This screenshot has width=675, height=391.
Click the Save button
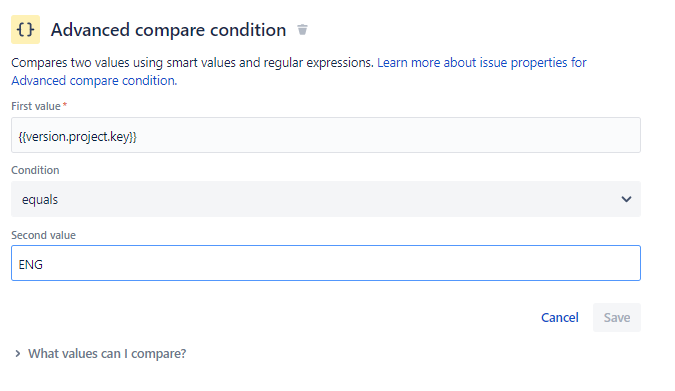[617, 317]
